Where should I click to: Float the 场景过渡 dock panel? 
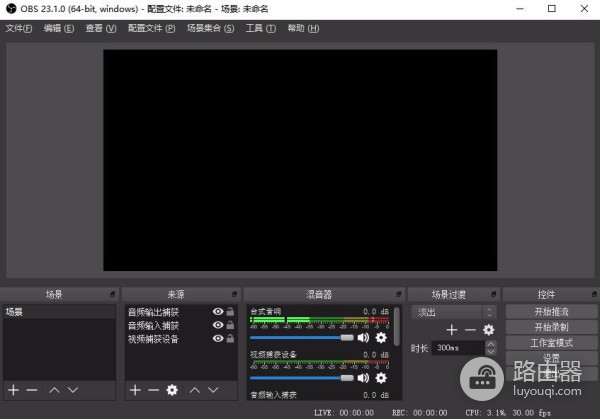click(x=494, y=294)
